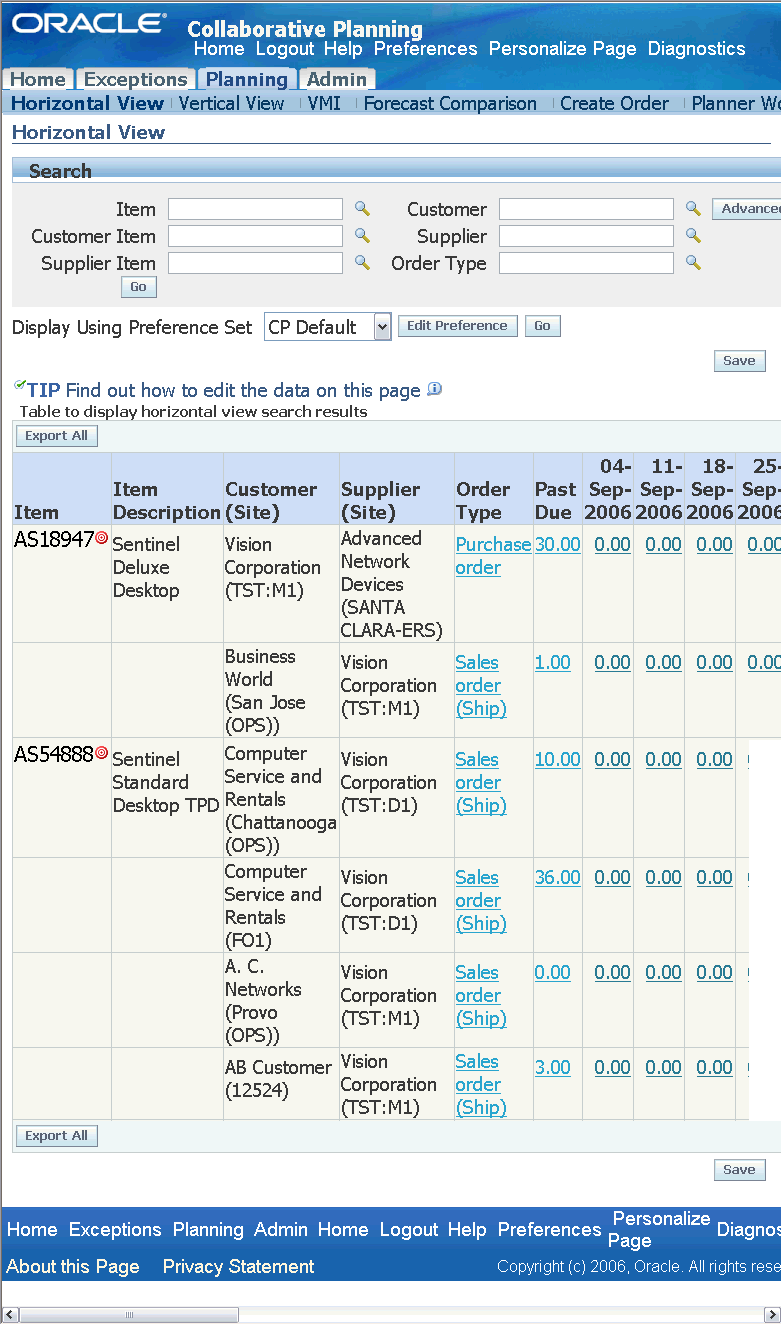Viewport: 781px width, 1326px height.
Task: Switch to the Planning tab
Action: click(x=246, y=79)
